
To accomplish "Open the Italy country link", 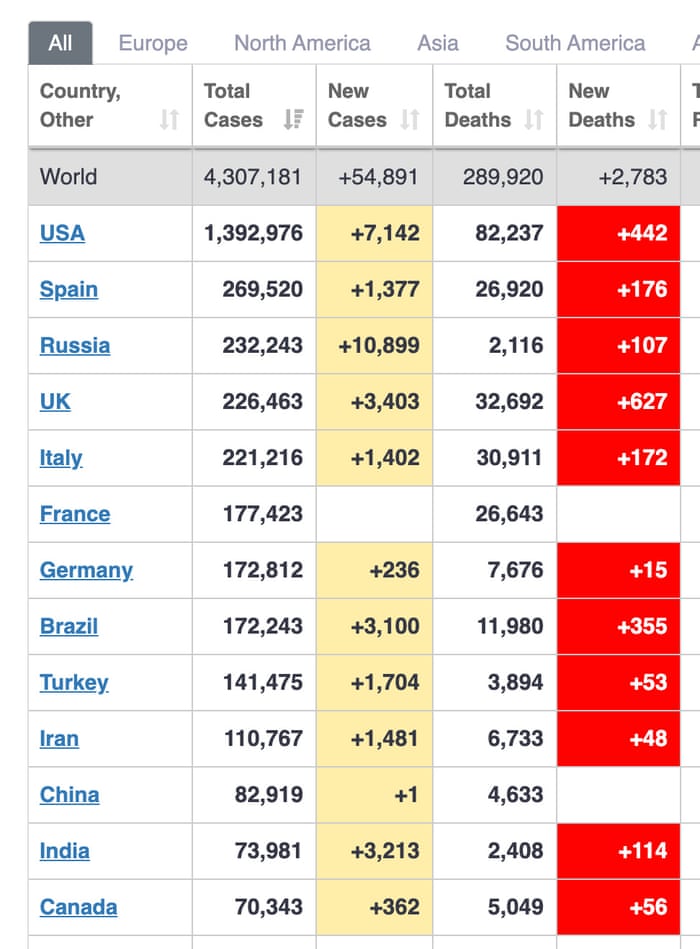I will tap(61, 457).
